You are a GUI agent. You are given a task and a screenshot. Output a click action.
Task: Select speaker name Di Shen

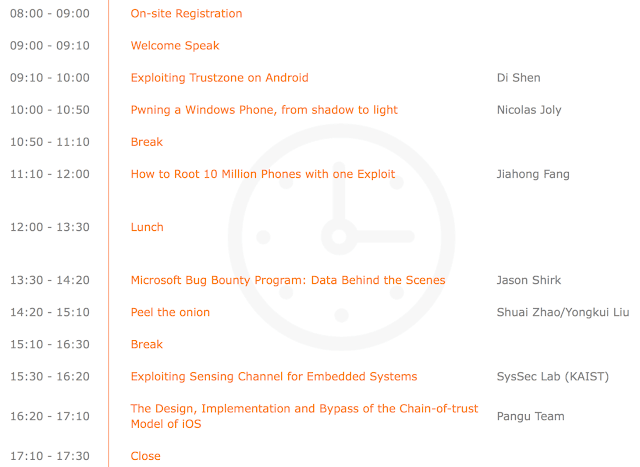pyautogui.click(x=518, y=78)
